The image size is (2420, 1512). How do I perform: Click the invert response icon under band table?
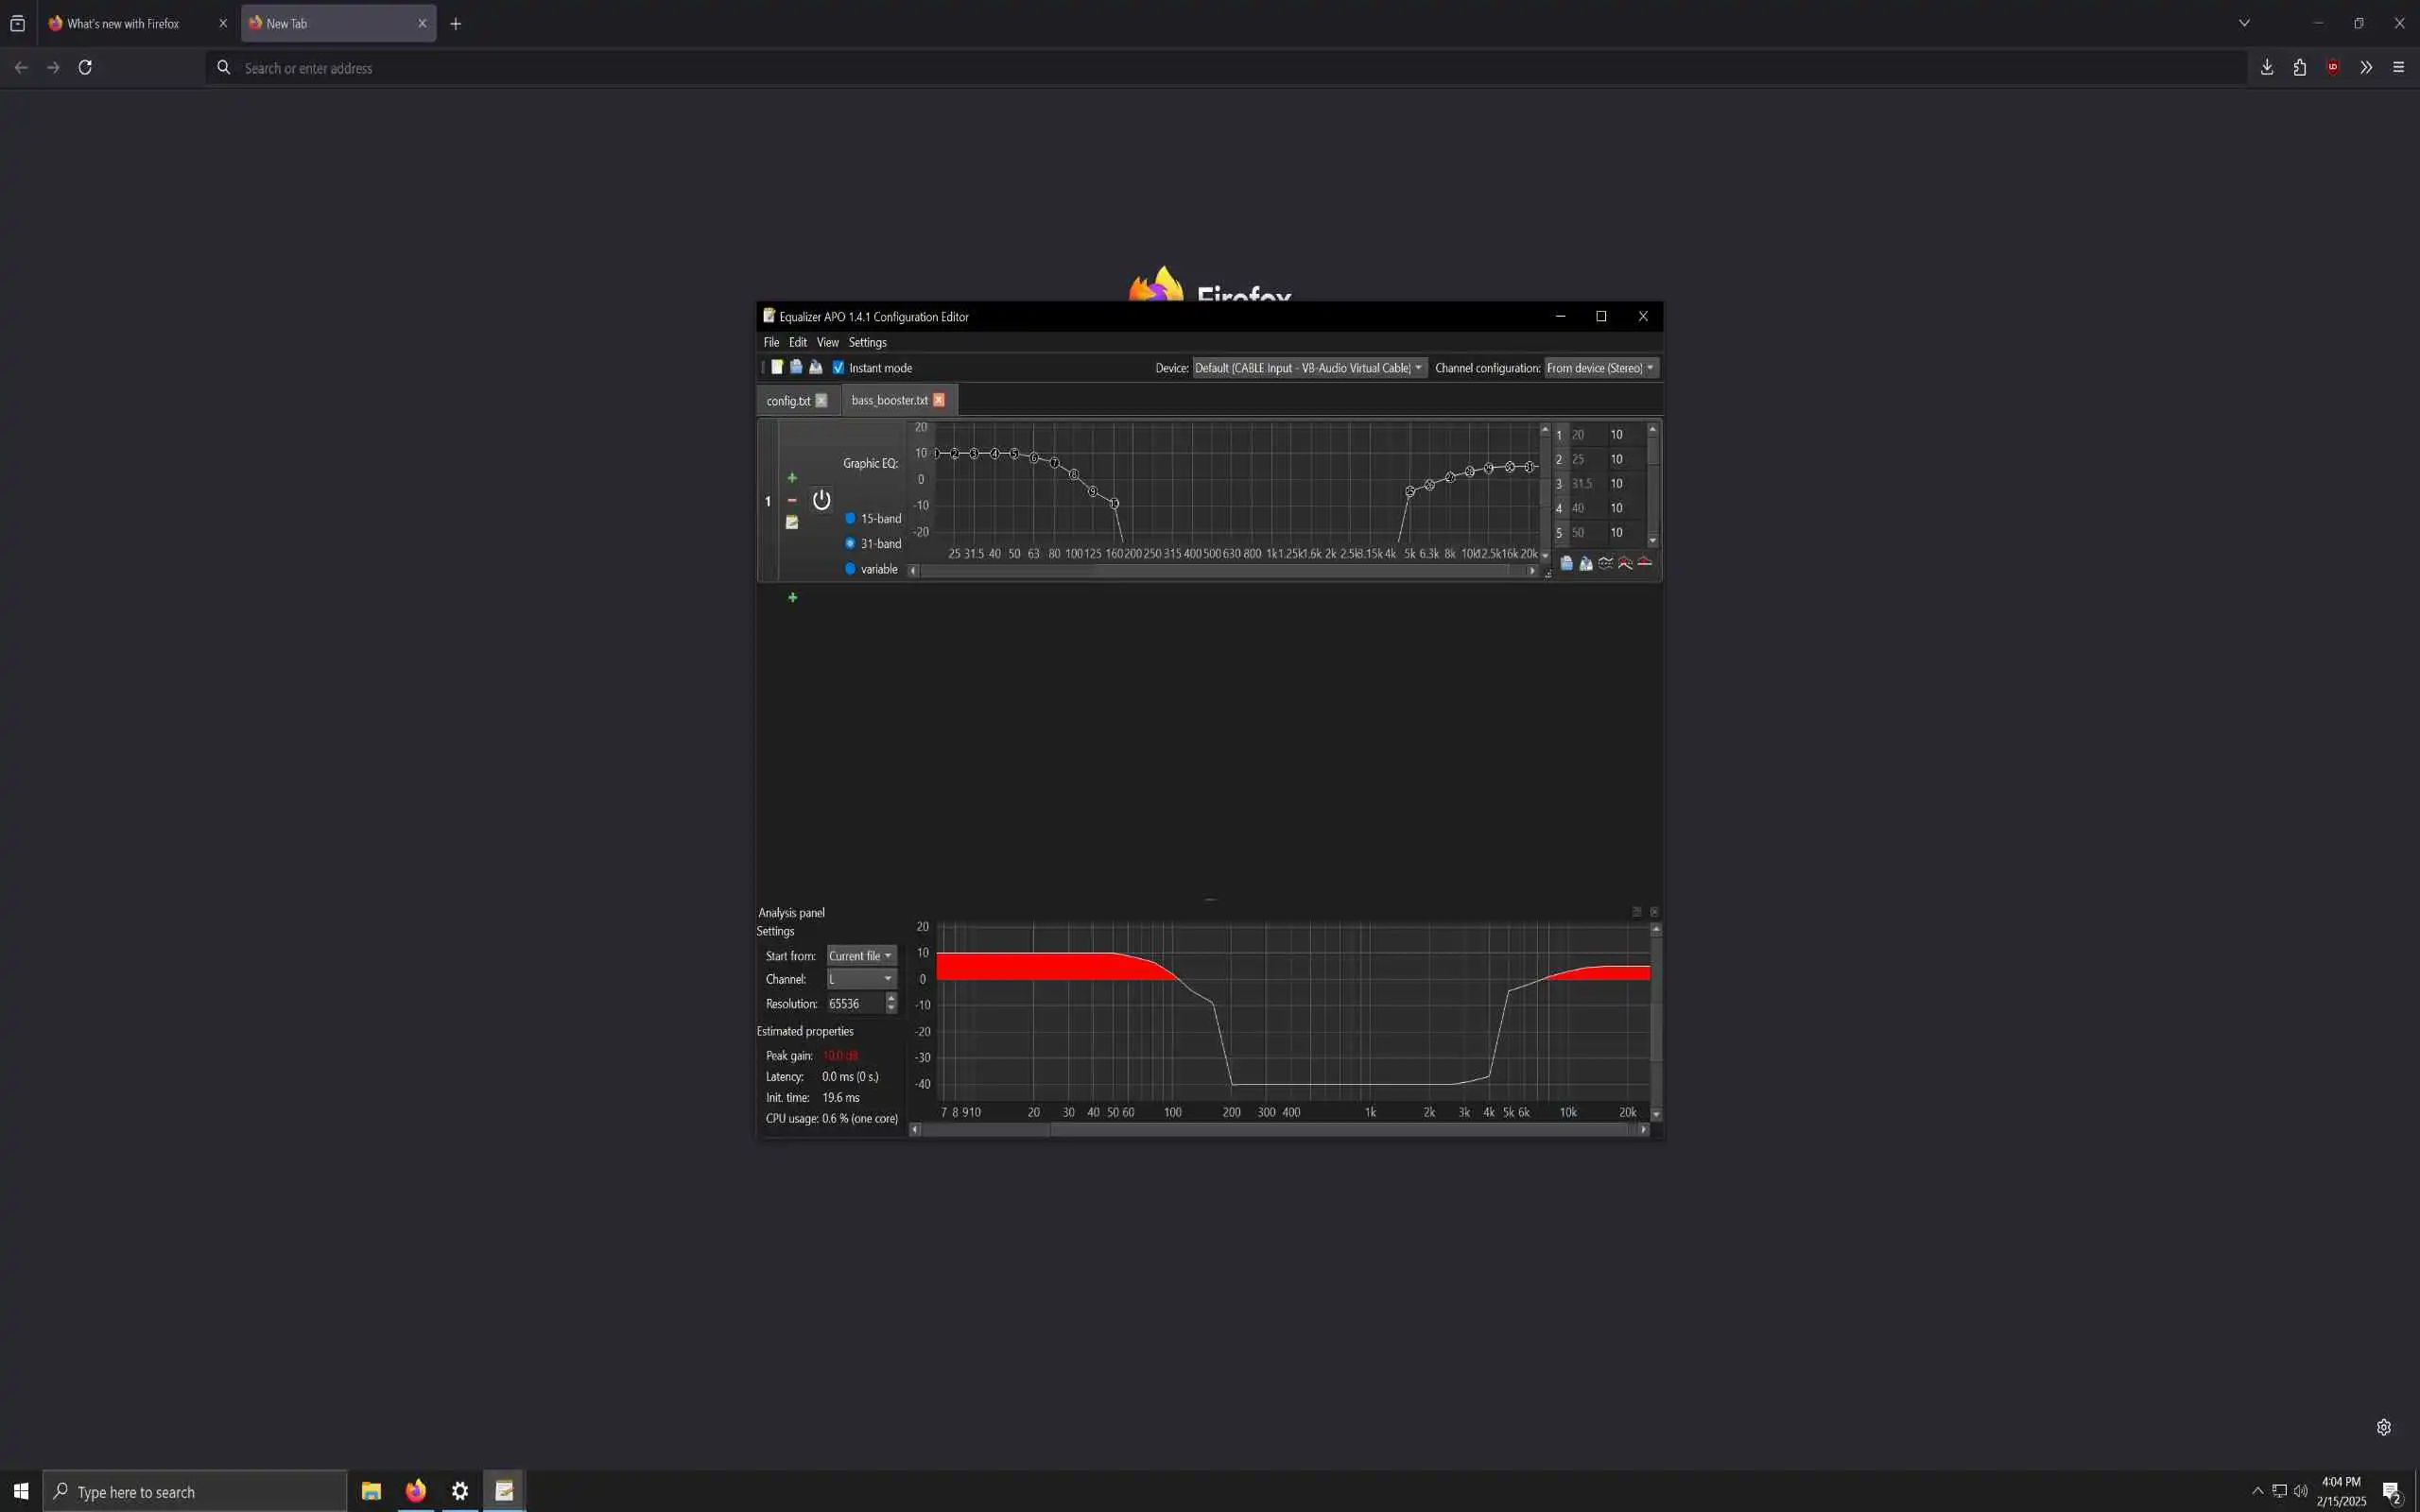[1605, 563]
